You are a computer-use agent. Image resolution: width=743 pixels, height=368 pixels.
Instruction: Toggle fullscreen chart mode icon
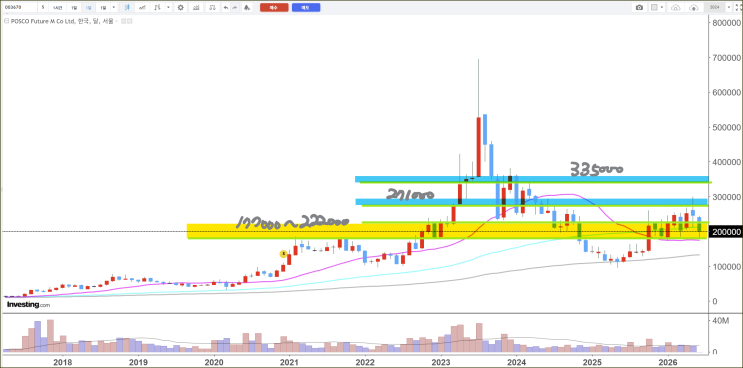tap(738, 8)
